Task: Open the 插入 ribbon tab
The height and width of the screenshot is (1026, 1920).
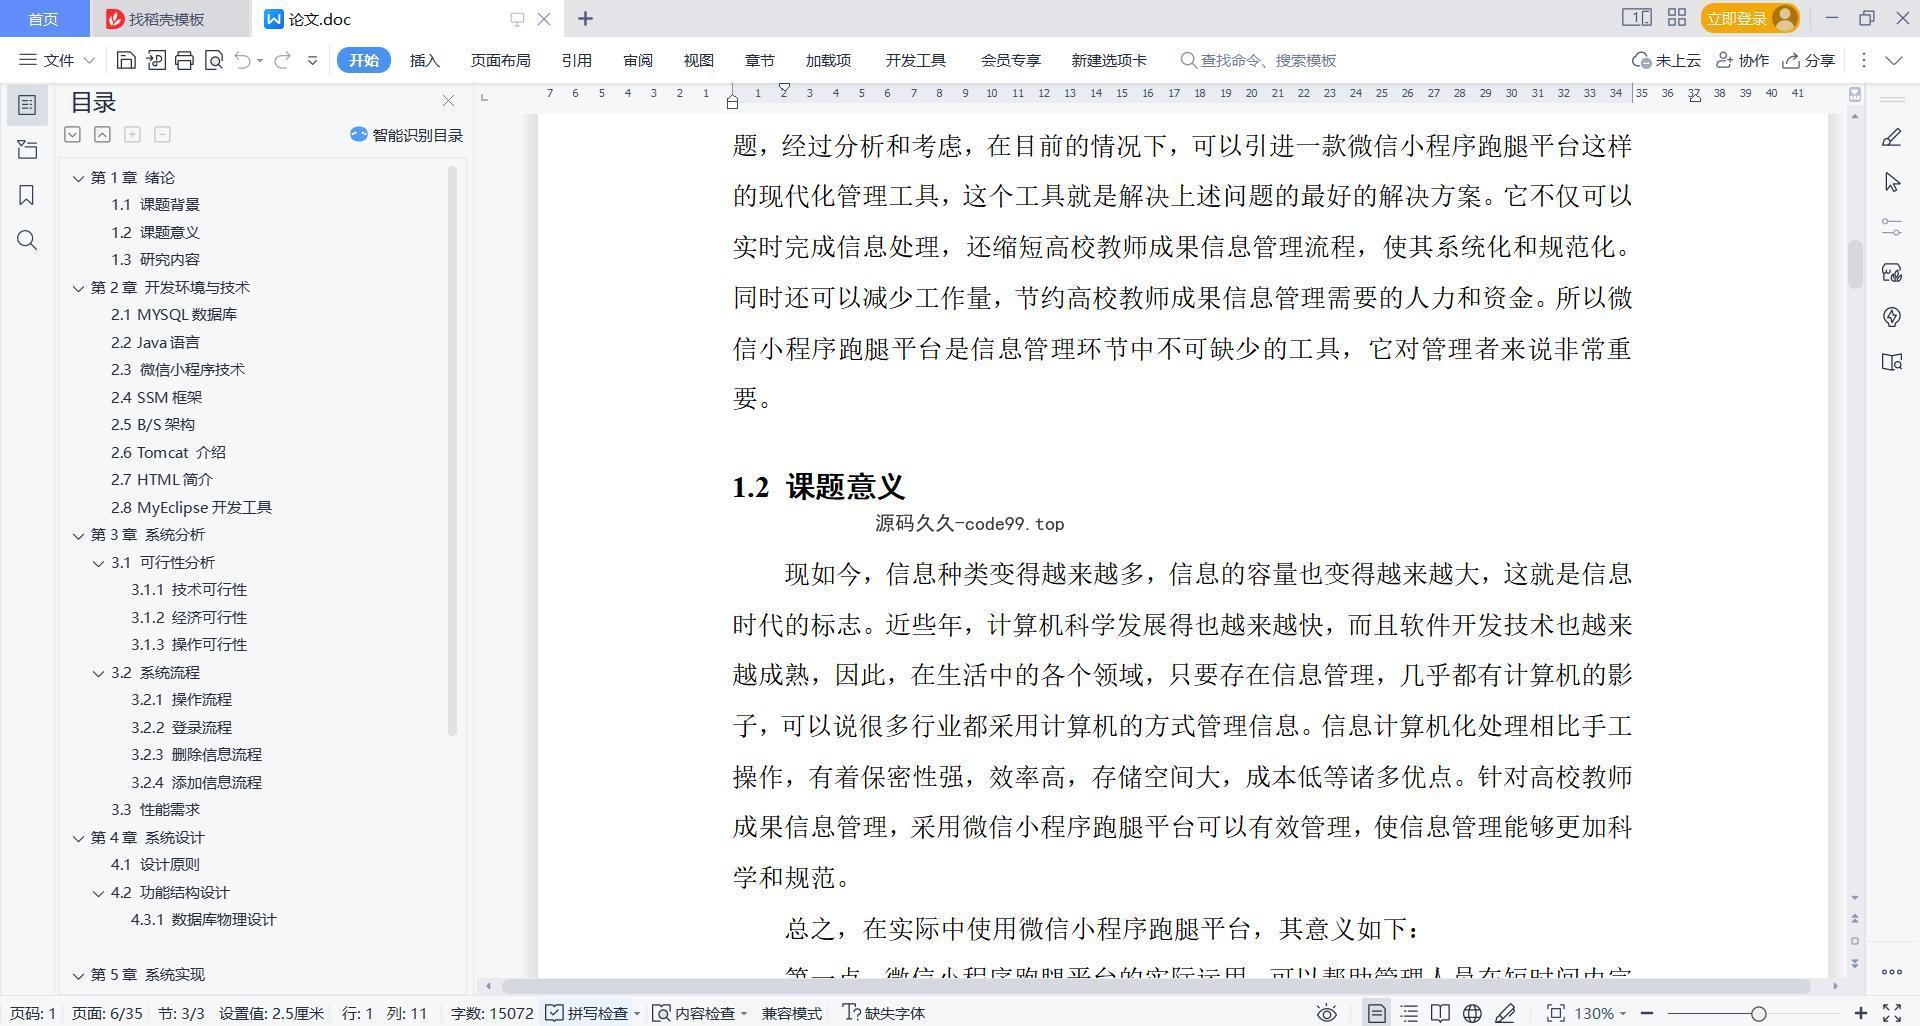Action: point(424,60)
